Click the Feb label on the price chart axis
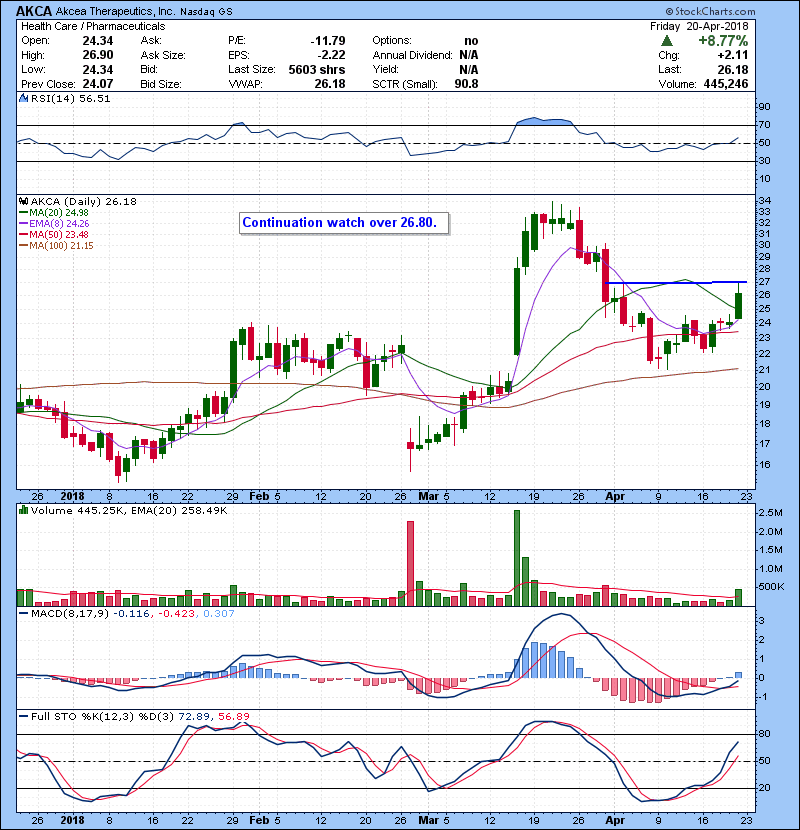Image resolution: width=800 pixels, height=830 pixels. (x=259, y=496)
